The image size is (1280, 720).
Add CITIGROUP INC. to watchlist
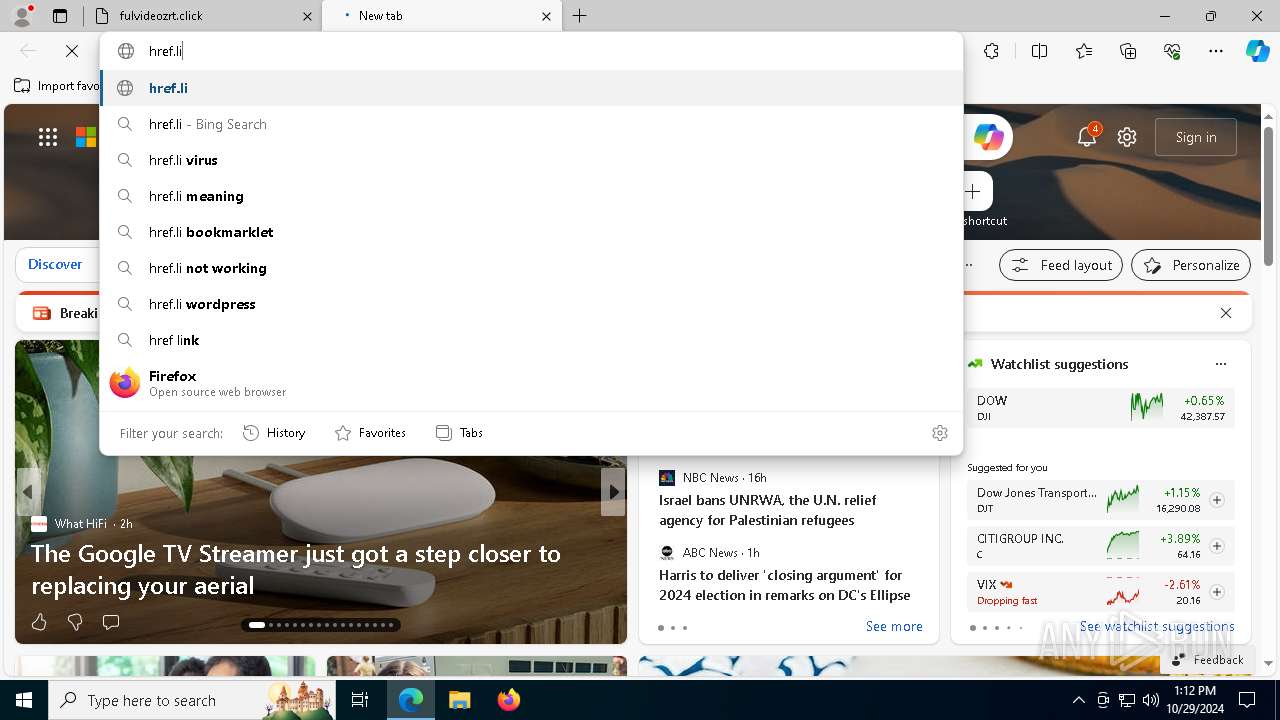1217,546
